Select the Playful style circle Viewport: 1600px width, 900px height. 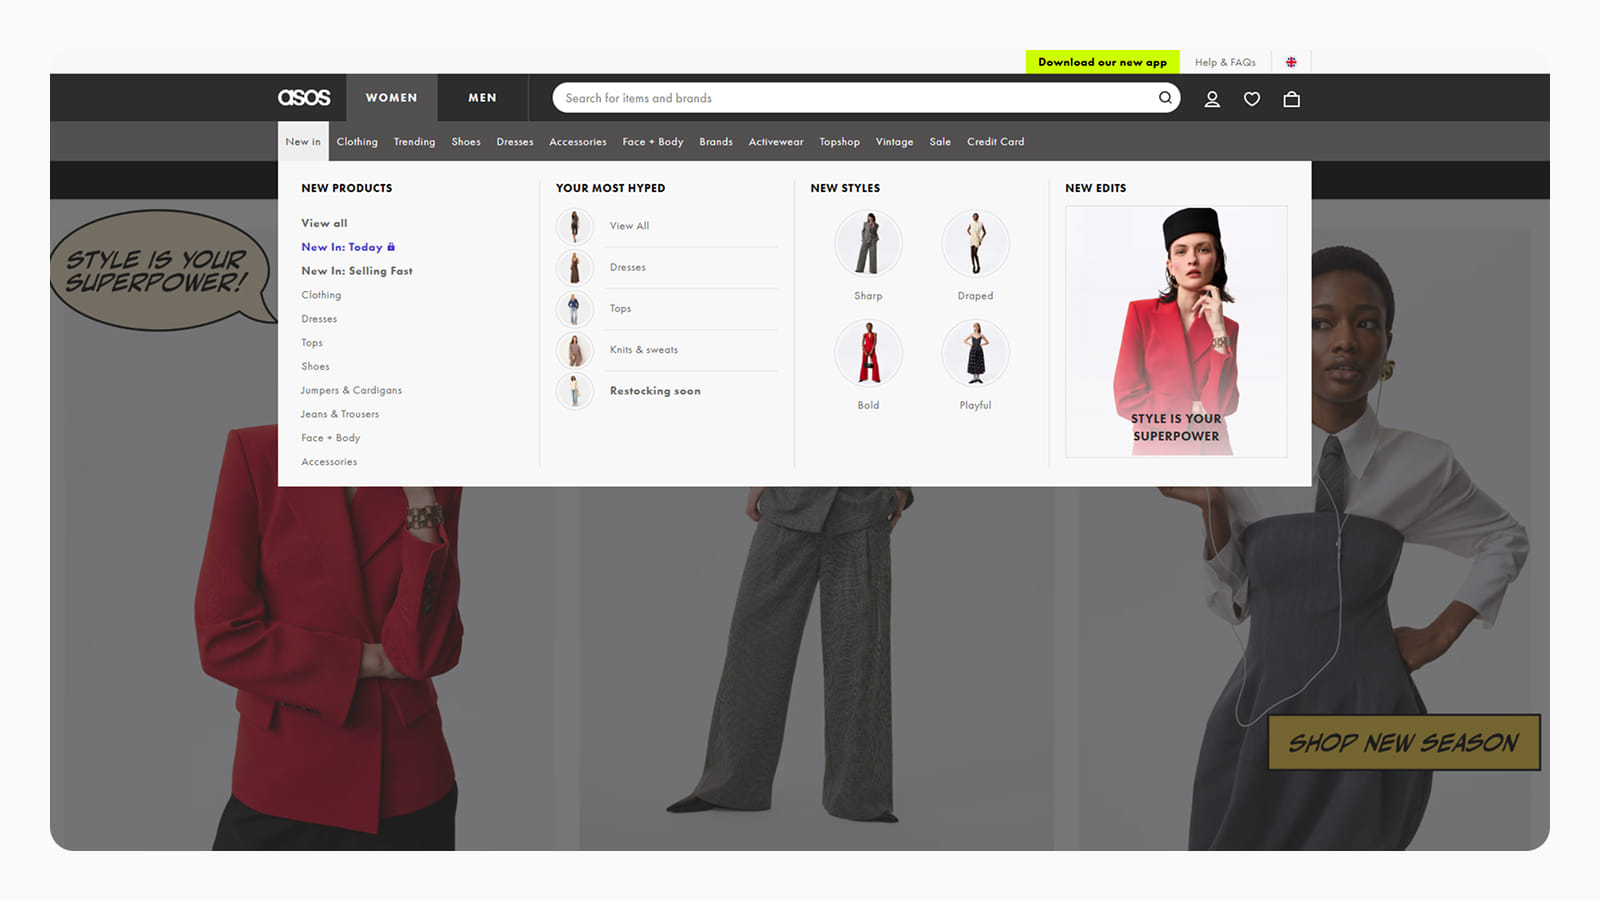(x=975, y=353)
